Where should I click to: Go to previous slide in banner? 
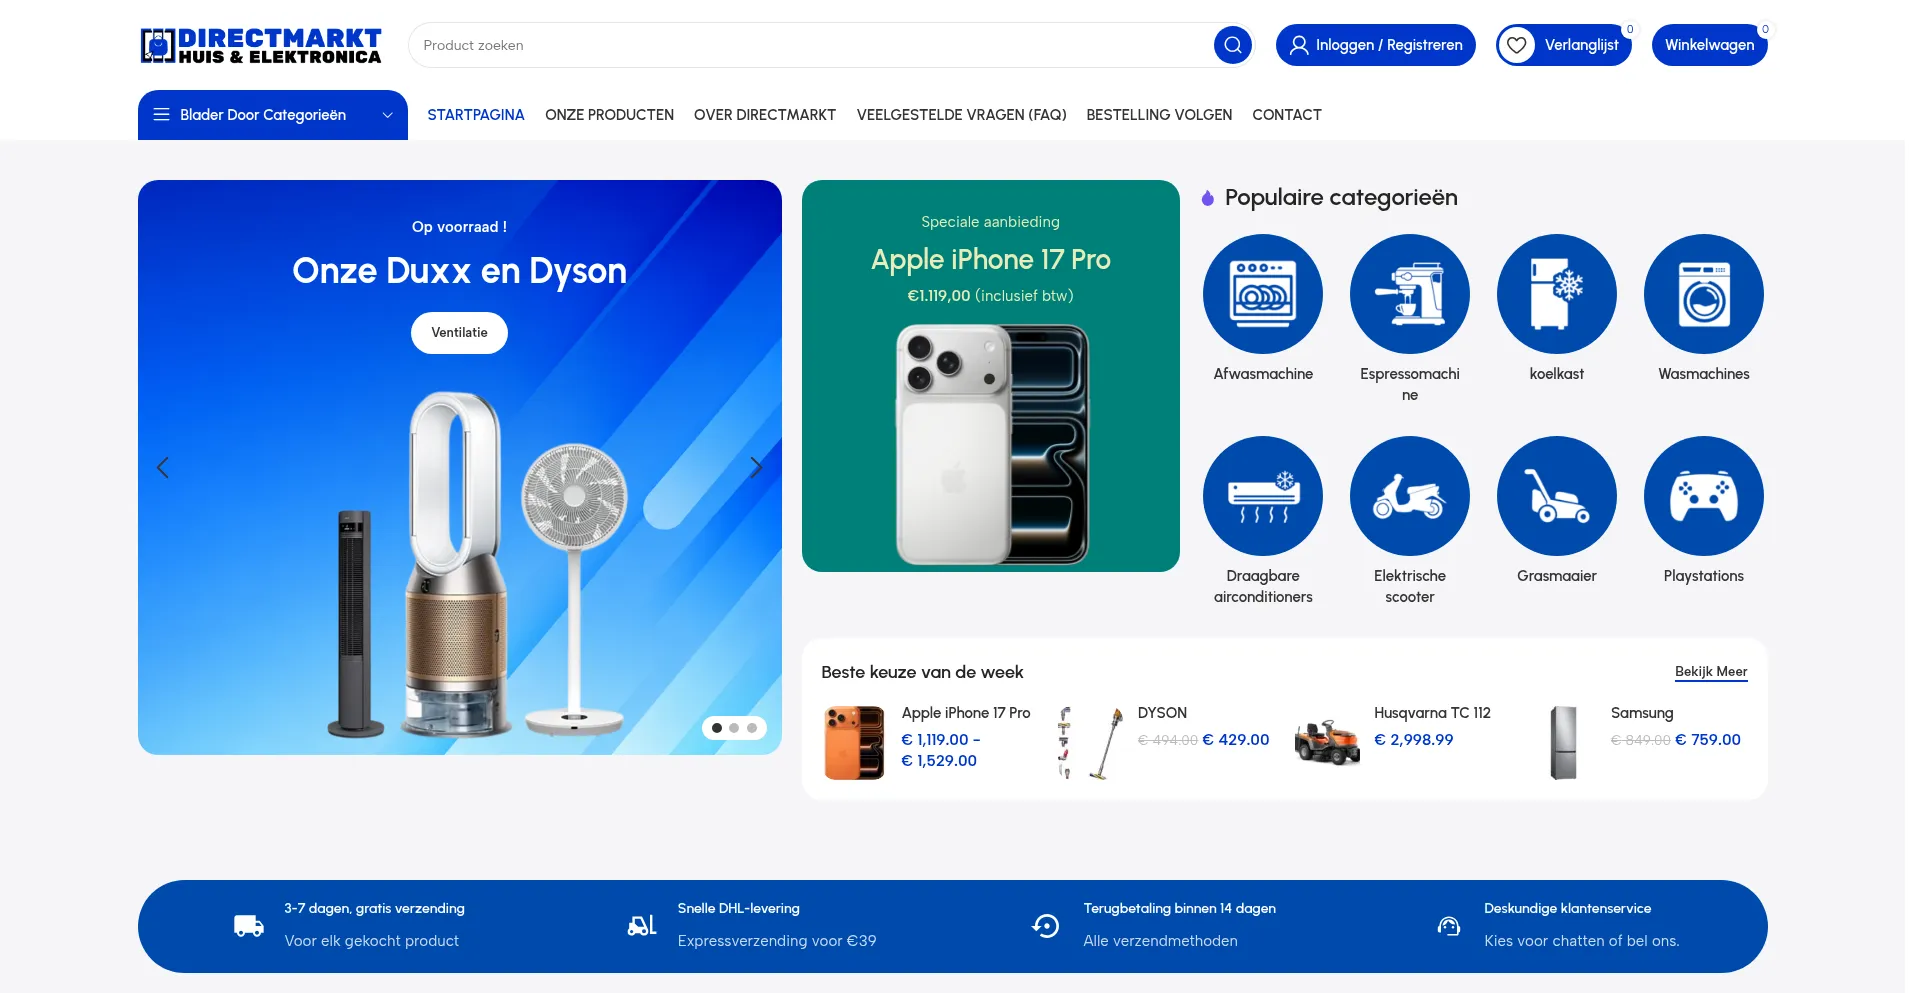[x=163, y=467]
